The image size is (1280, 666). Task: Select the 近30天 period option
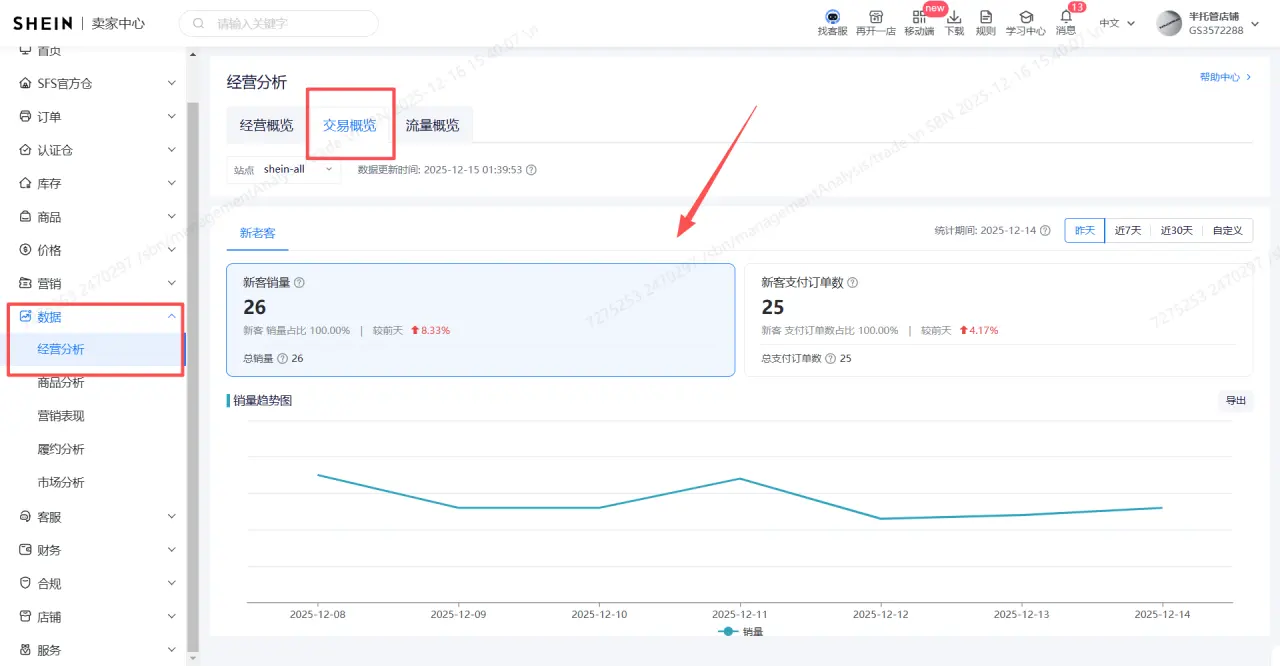(1176, 230)
